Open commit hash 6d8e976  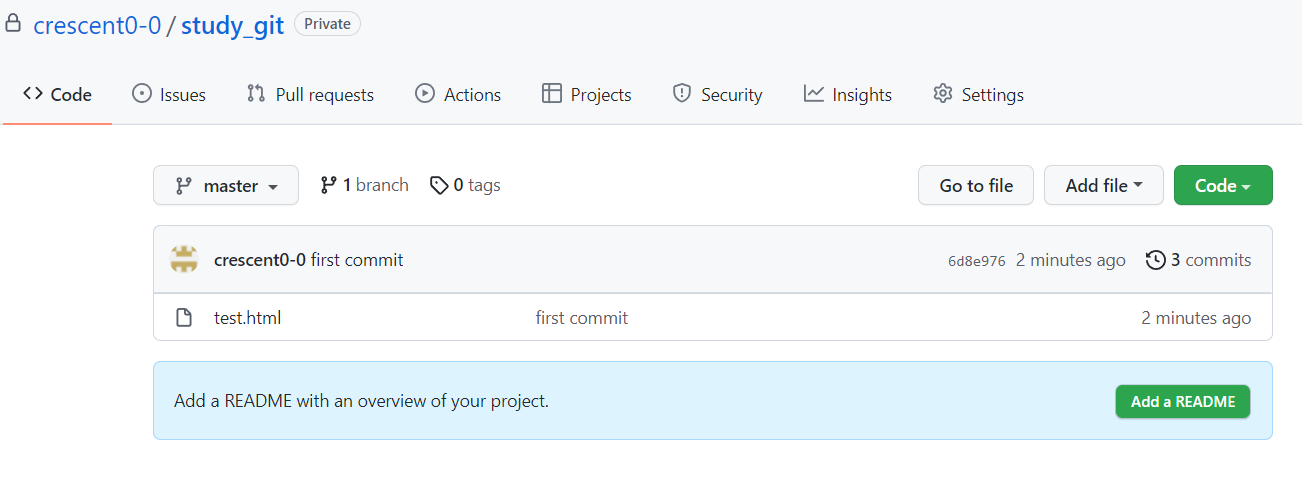977,261
